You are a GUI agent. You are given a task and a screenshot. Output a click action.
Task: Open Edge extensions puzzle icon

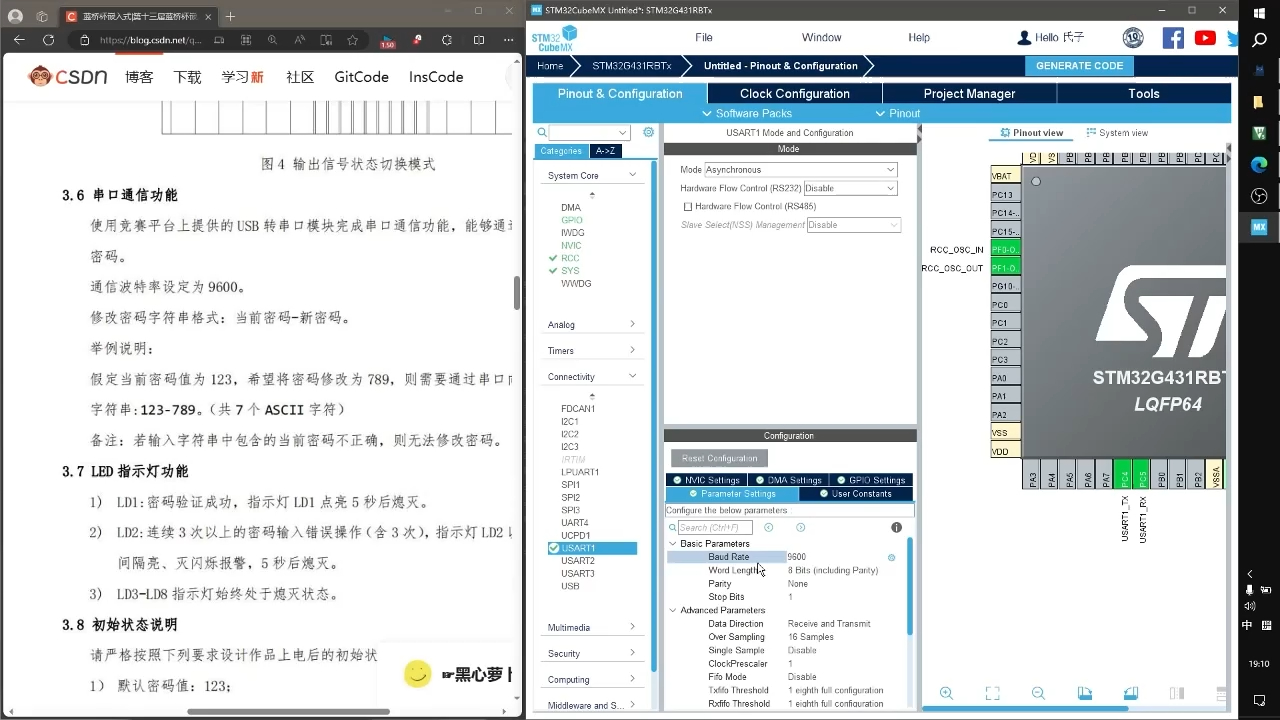[446, 40]
